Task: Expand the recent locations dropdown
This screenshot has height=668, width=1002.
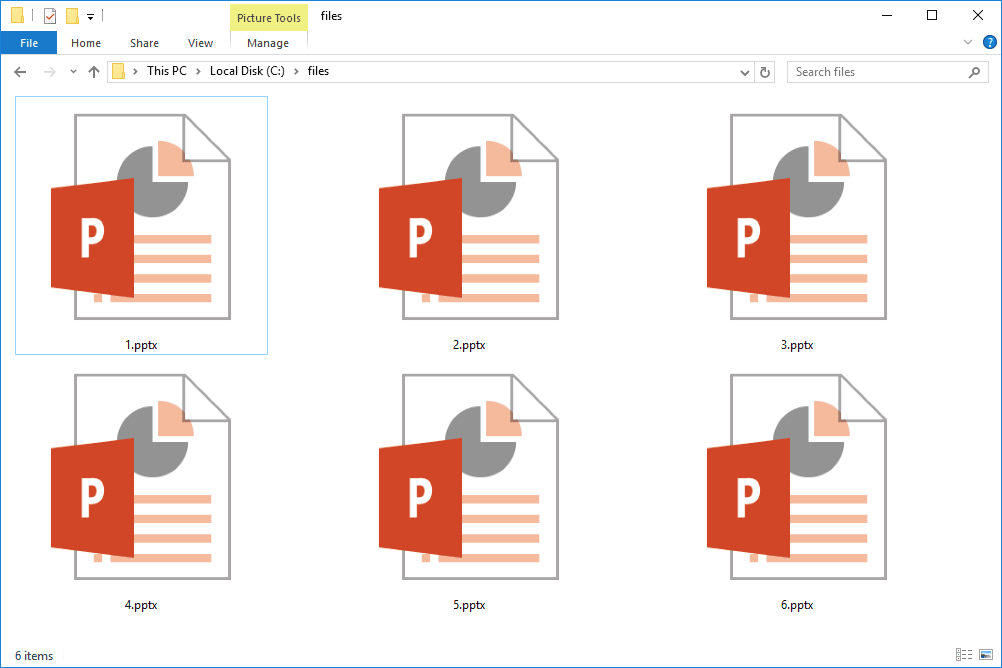Action: click(73, 72)
